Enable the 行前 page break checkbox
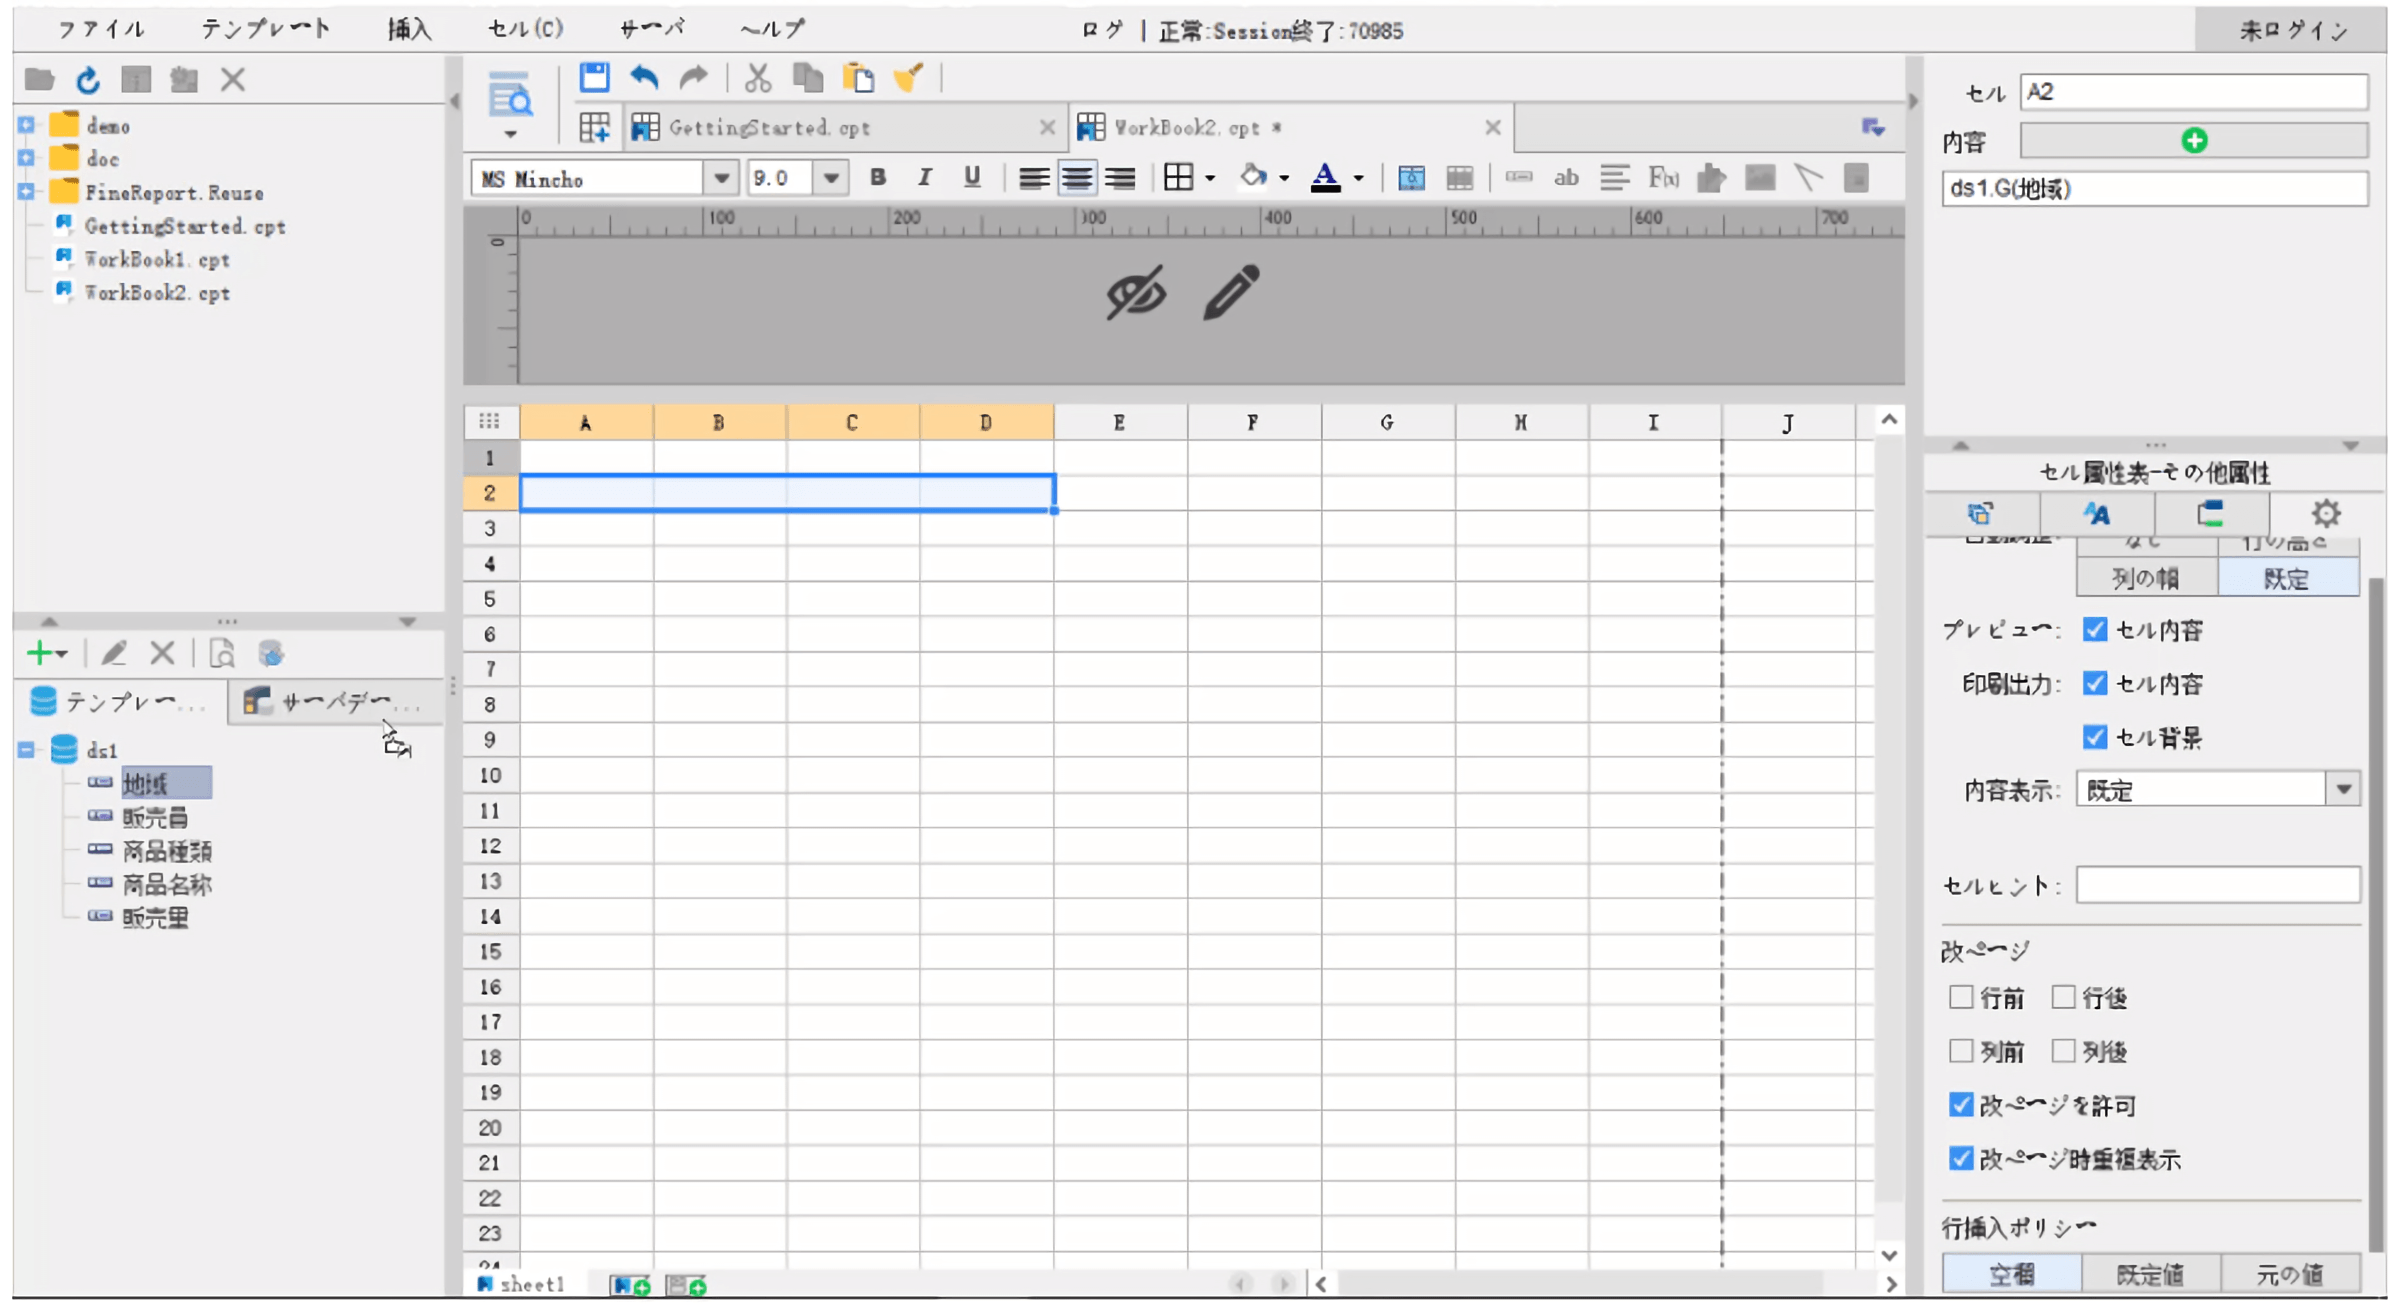This screenshot has width=2400, height=1304. click(x=1960, y=997)
